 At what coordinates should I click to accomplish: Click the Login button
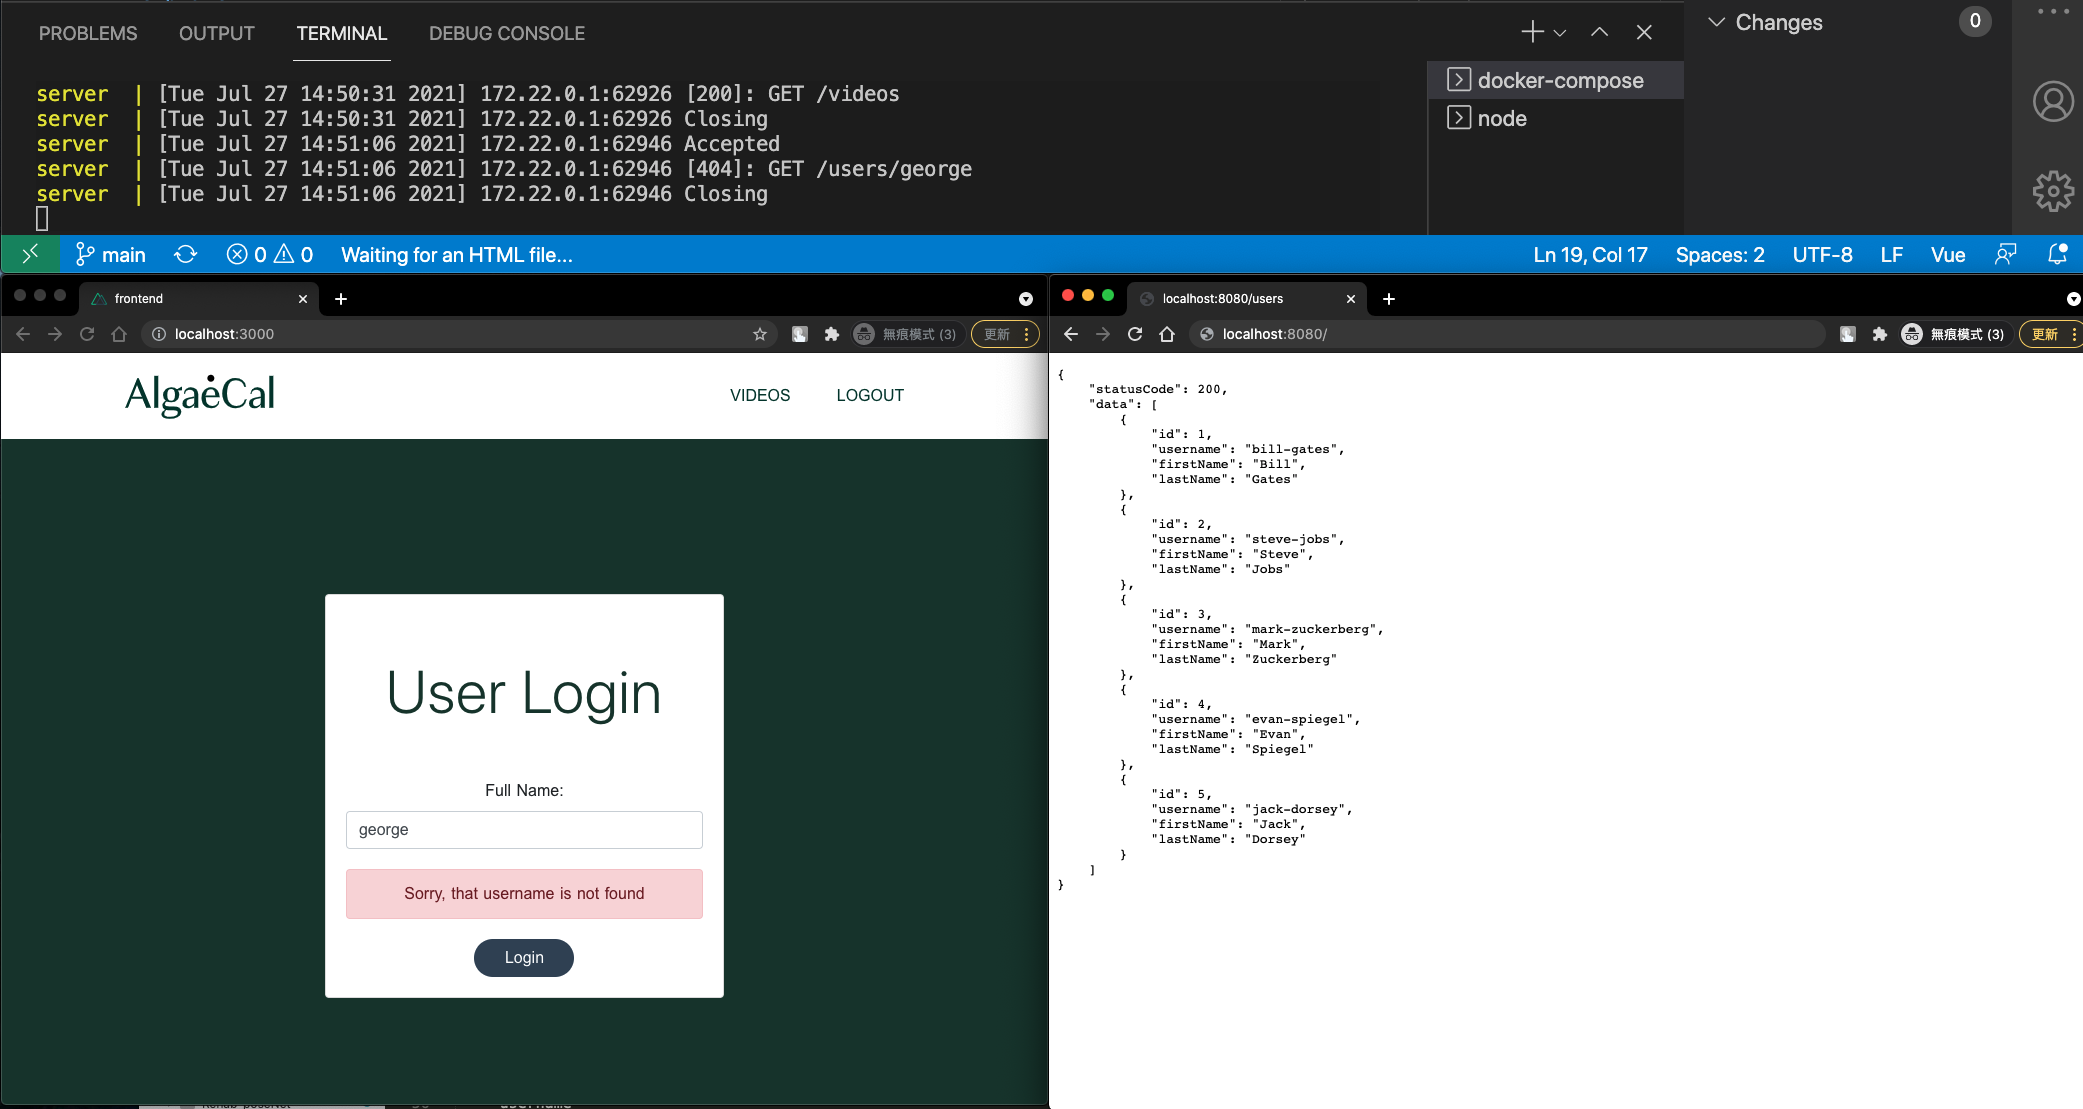click(524, 958)
